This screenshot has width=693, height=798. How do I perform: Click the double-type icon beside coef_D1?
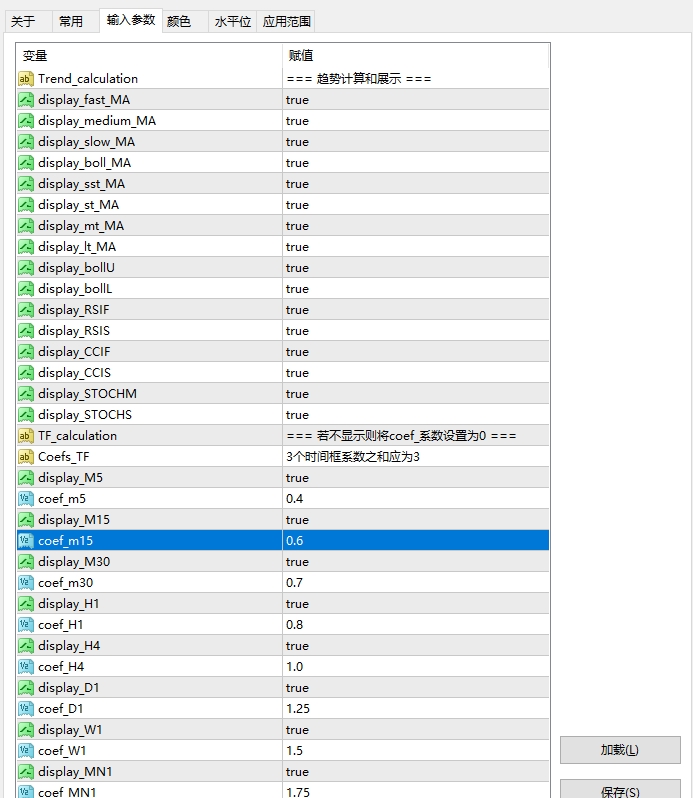26,708
